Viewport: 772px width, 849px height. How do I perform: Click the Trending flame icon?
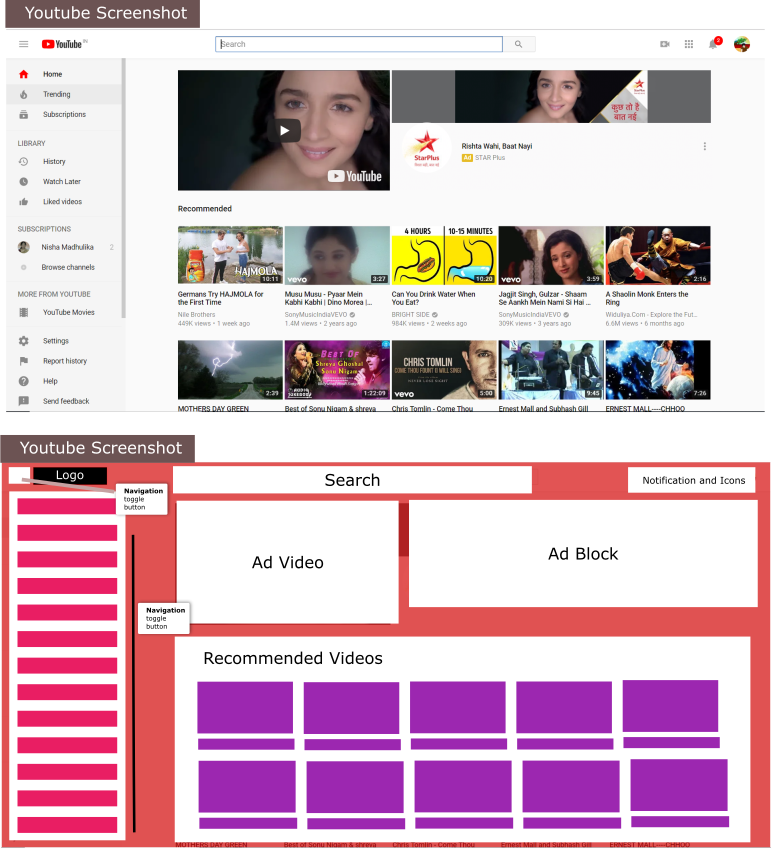[23, 94]
